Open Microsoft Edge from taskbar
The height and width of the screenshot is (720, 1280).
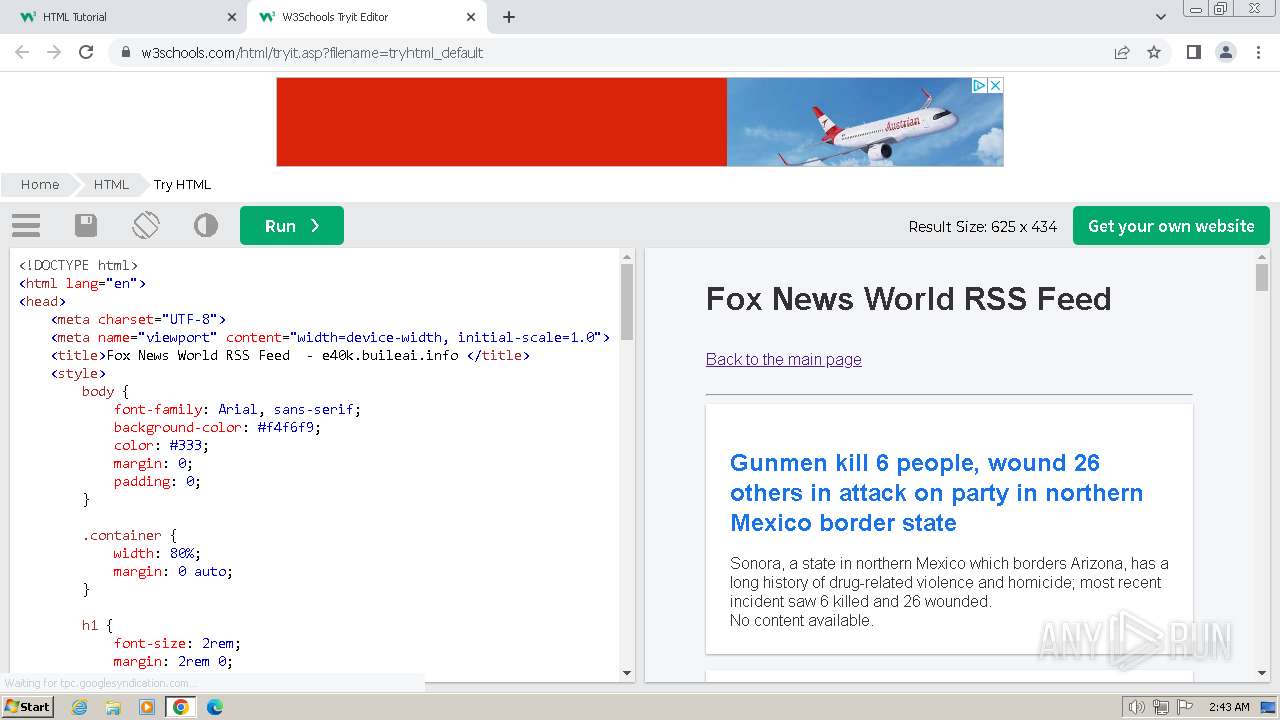point(215,707)
